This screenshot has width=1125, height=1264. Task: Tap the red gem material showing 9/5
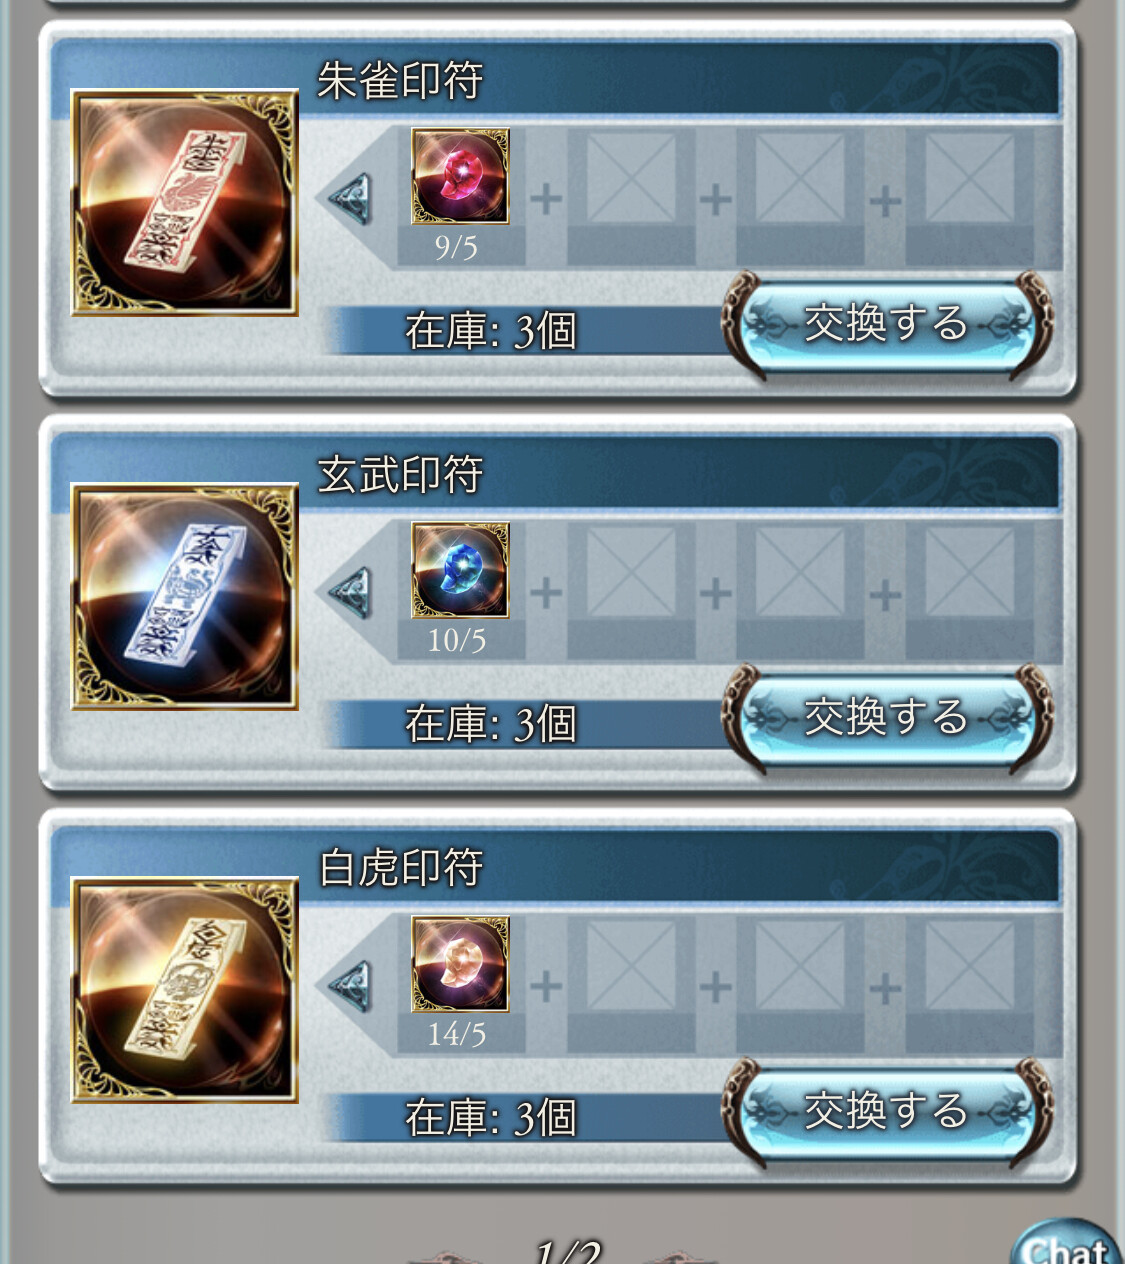click(x=460, y=176)
